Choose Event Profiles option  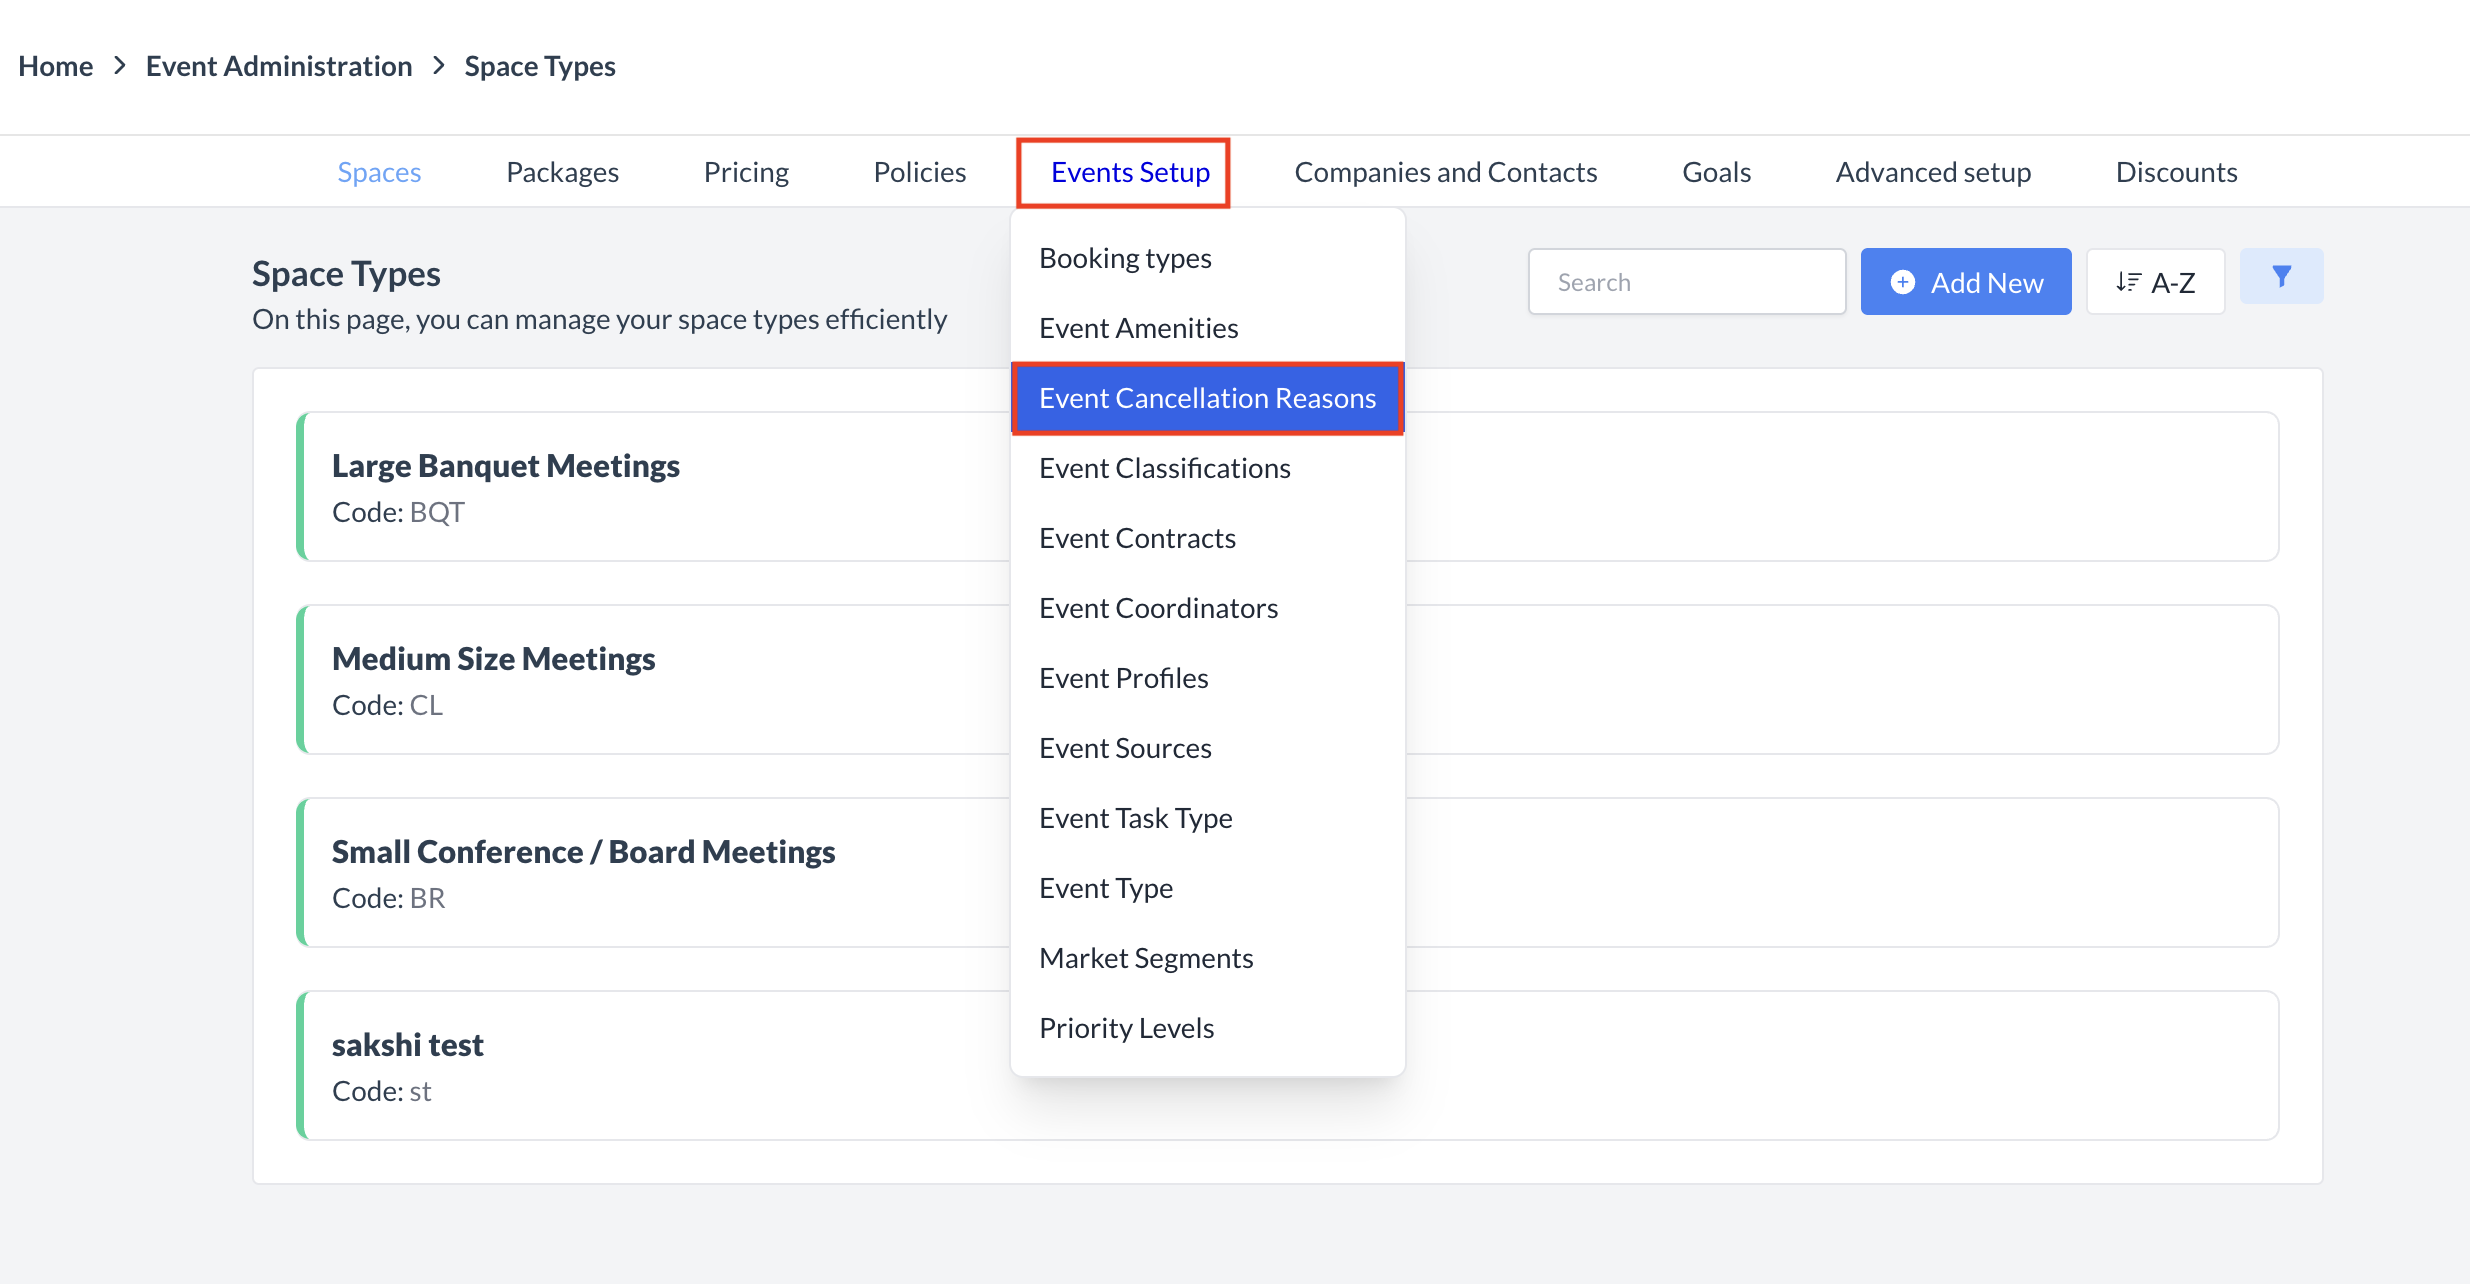pos(1208,678)
